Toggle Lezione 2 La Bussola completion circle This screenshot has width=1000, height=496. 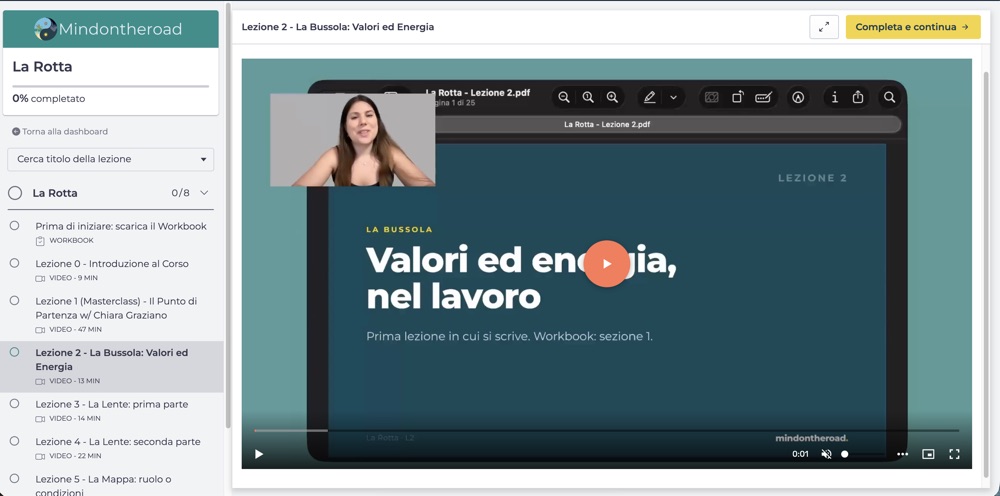[x=15, y=352]
